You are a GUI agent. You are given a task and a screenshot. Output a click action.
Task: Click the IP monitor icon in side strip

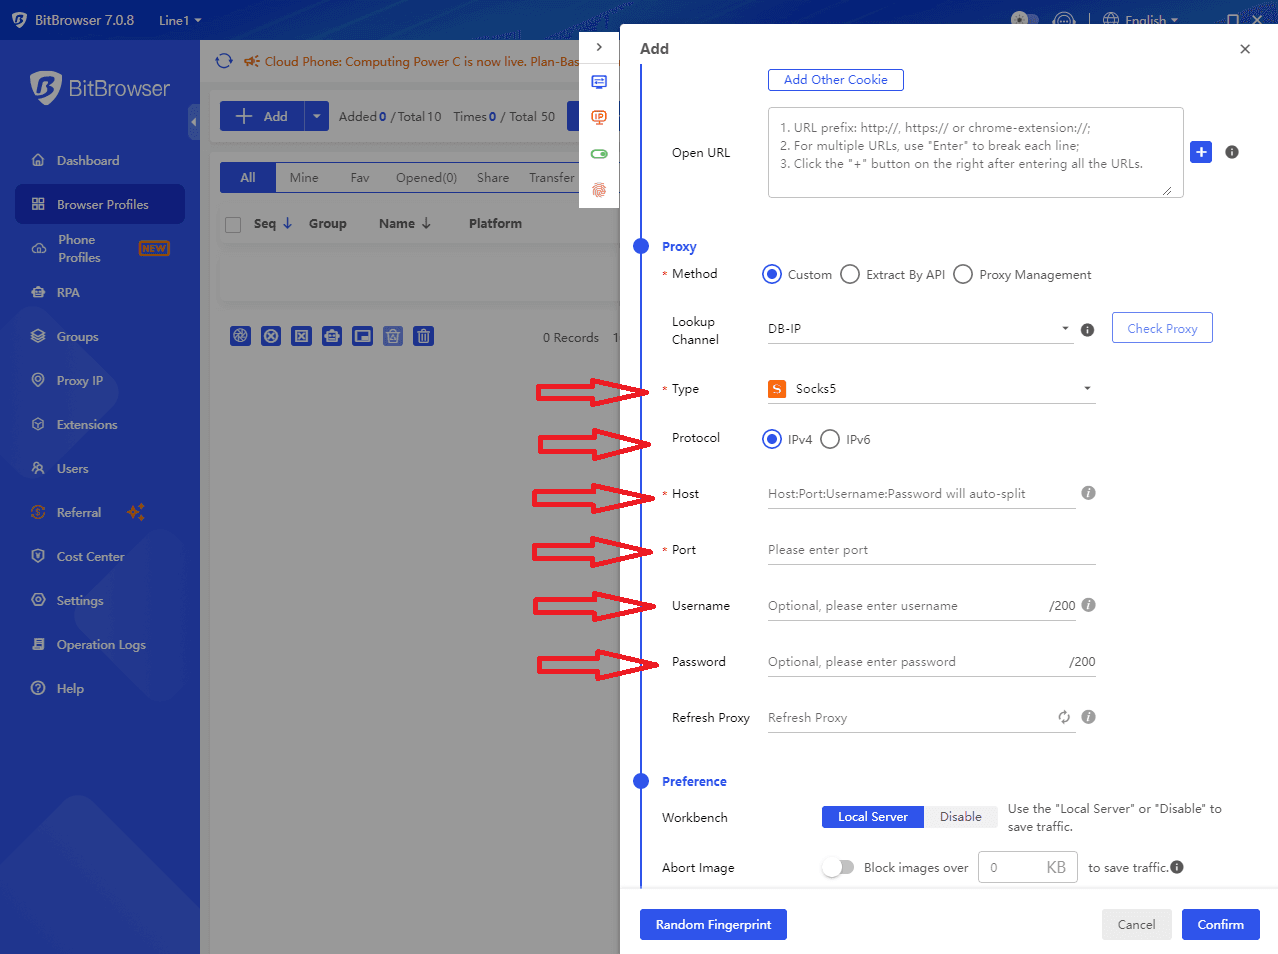[599, 118]
